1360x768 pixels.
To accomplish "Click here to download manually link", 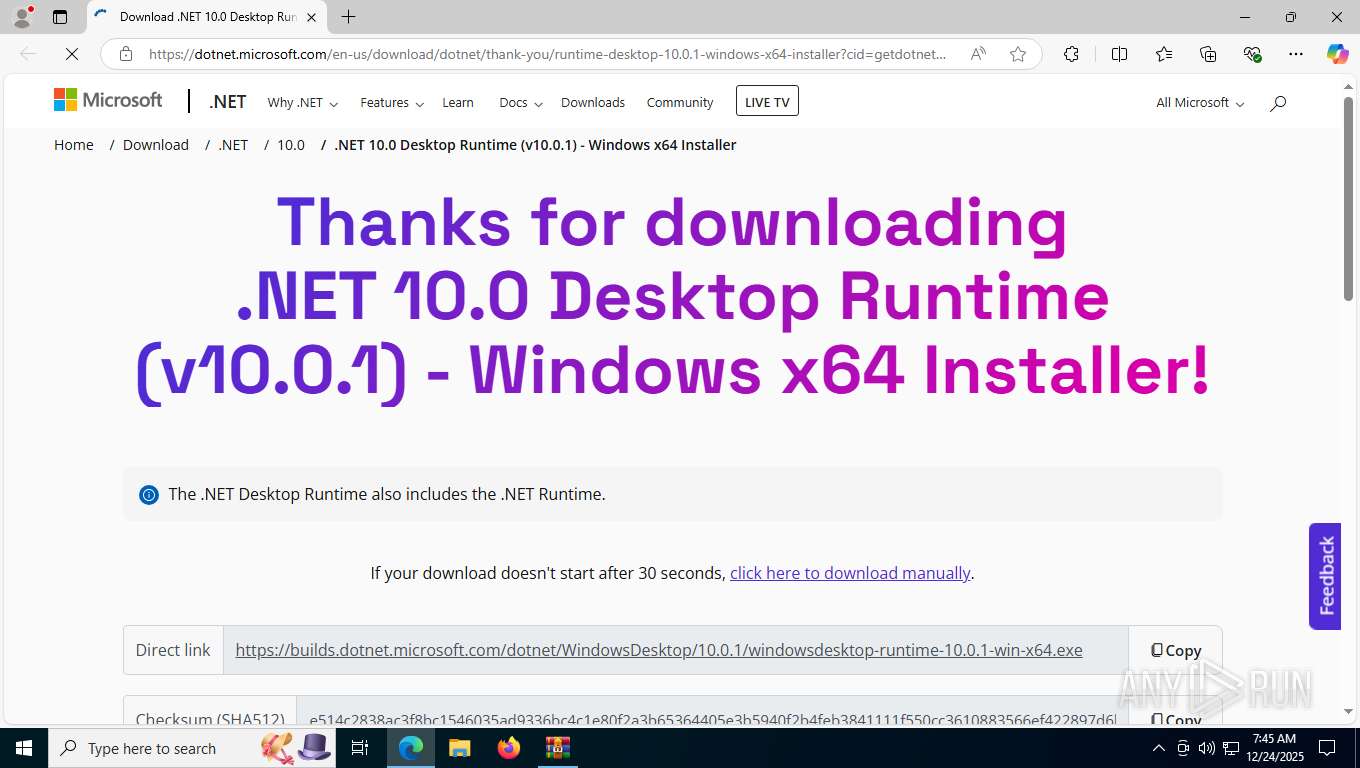I will [x=850, y=573].
